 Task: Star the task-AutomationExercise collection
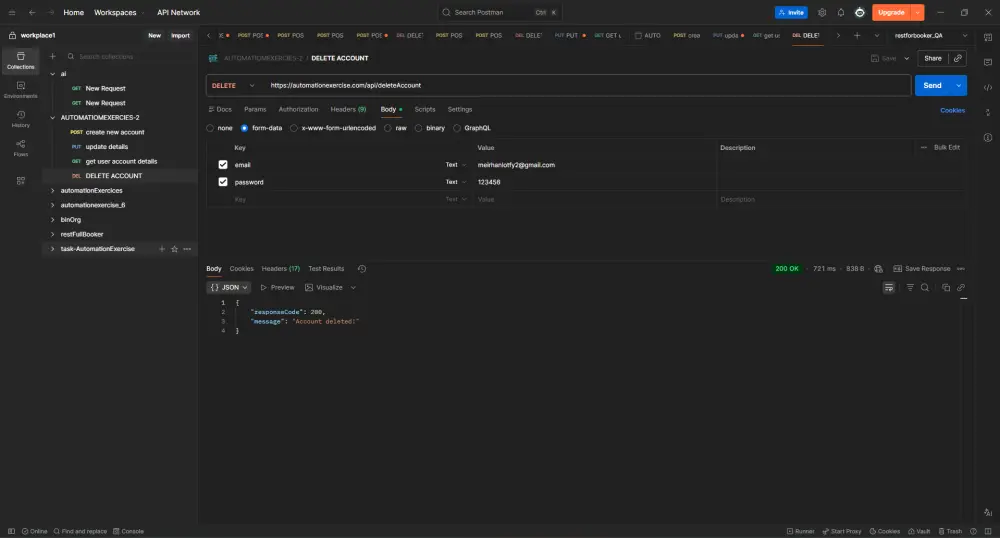(174, 249)
